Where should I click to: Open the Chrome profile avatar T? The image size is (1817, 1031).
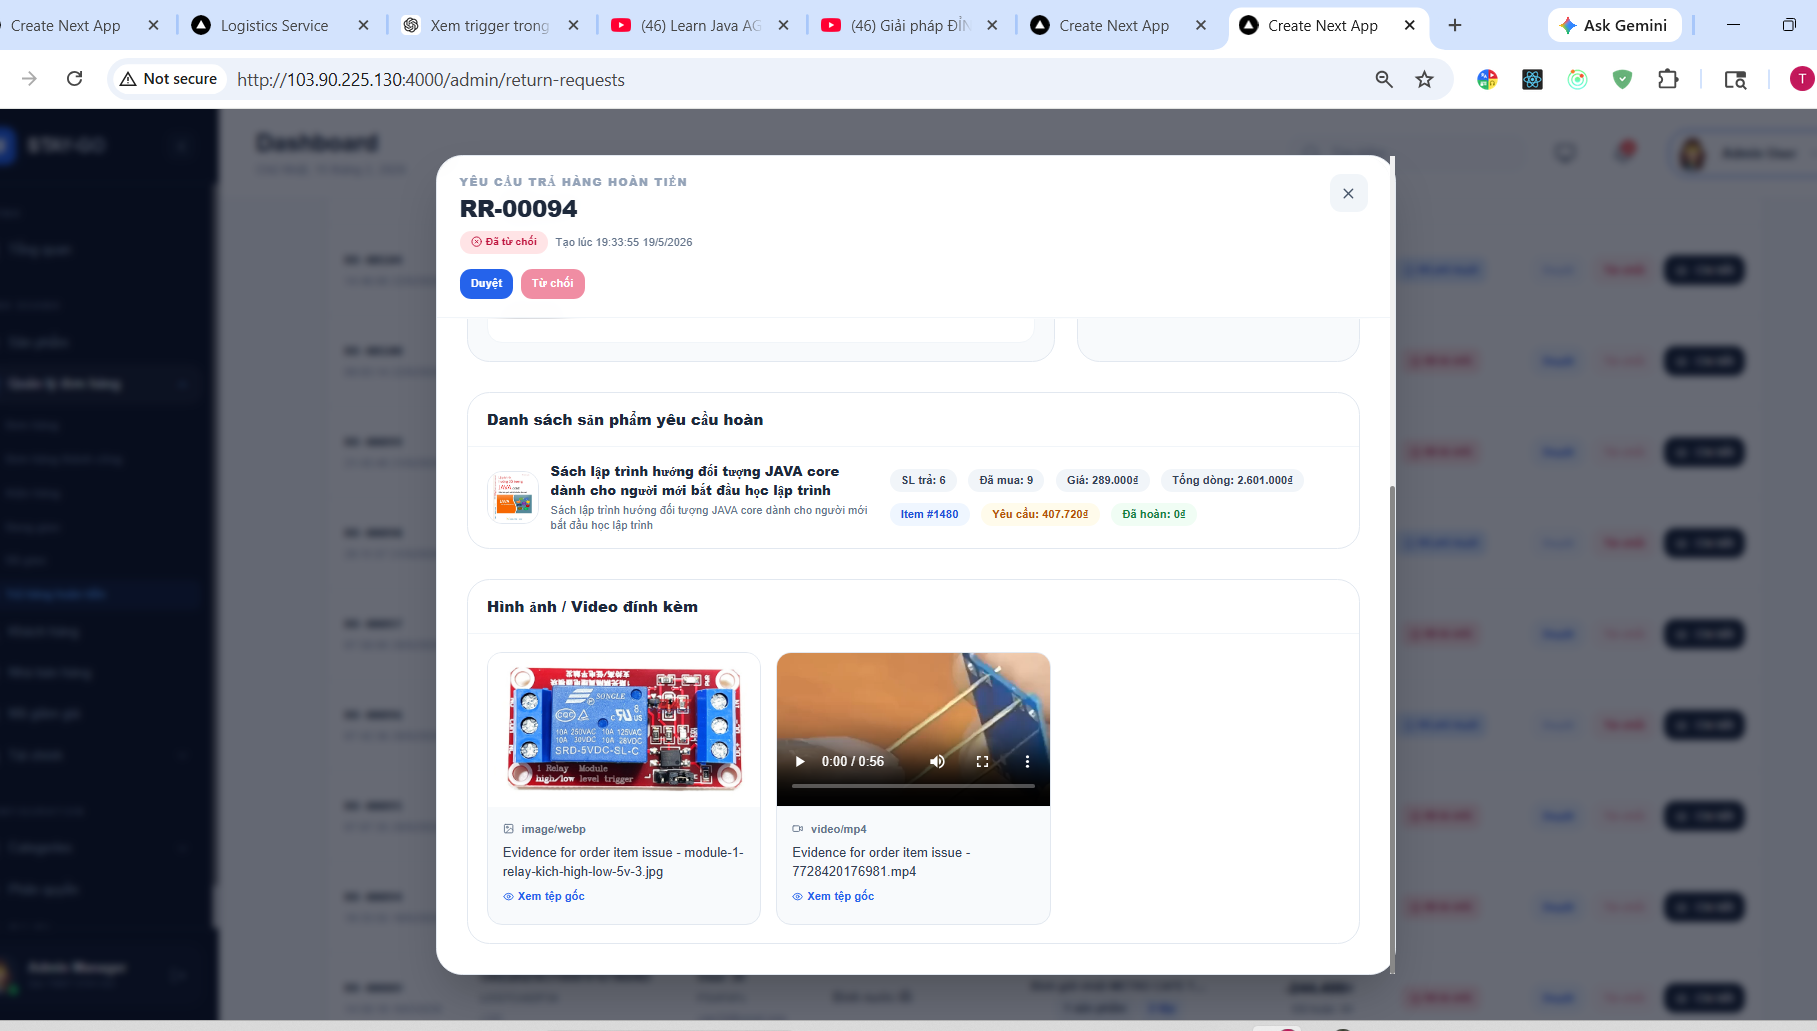[1802, 79]
